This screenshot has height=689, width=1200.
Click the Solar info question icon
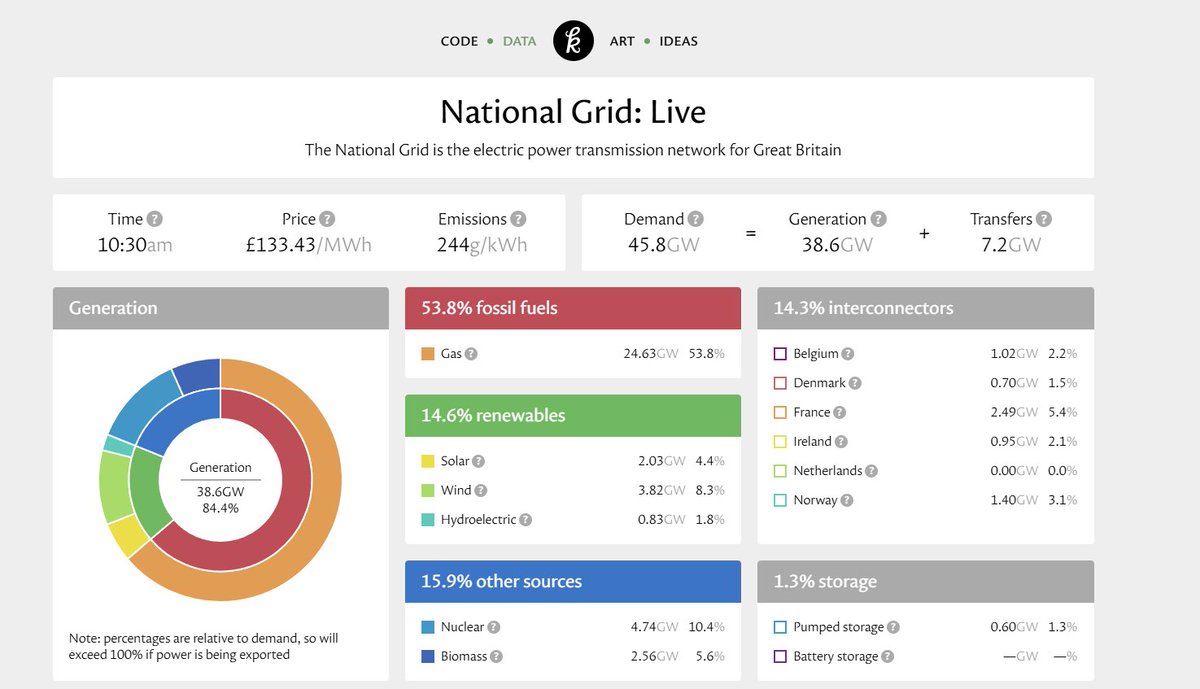pos(478,461)
